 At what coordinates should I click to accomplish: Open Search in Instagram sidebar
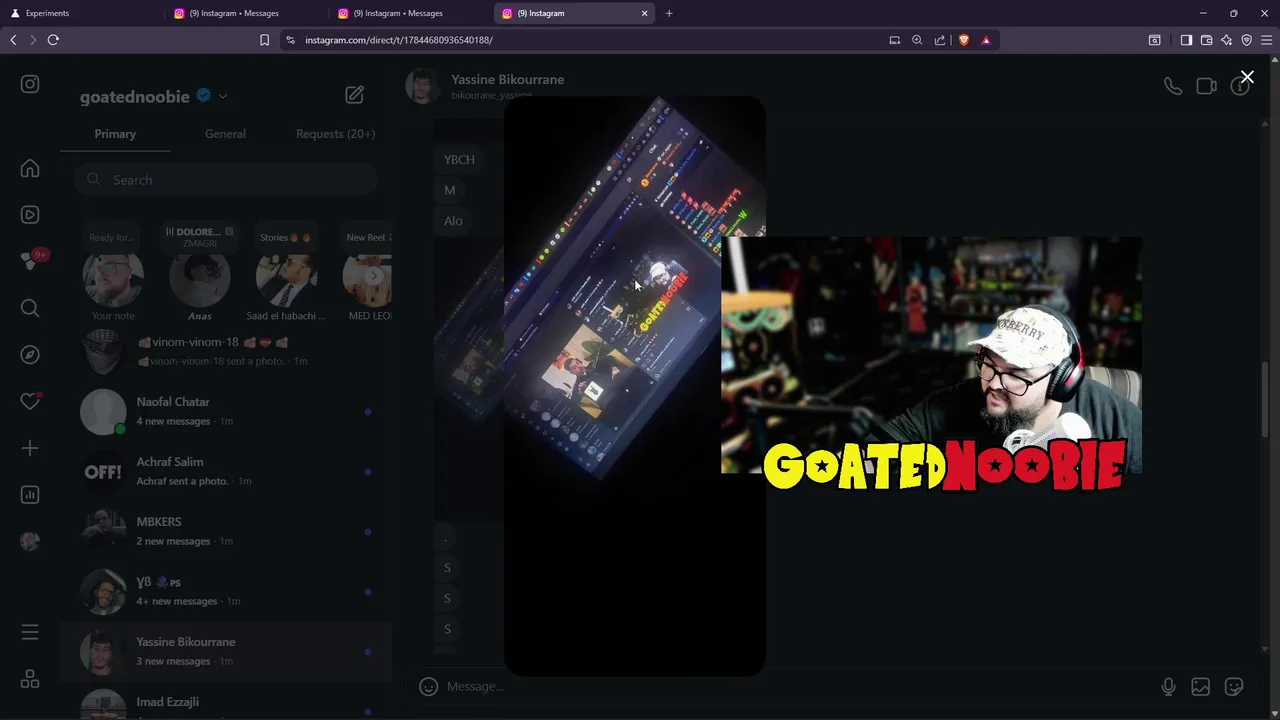(30, 308)
